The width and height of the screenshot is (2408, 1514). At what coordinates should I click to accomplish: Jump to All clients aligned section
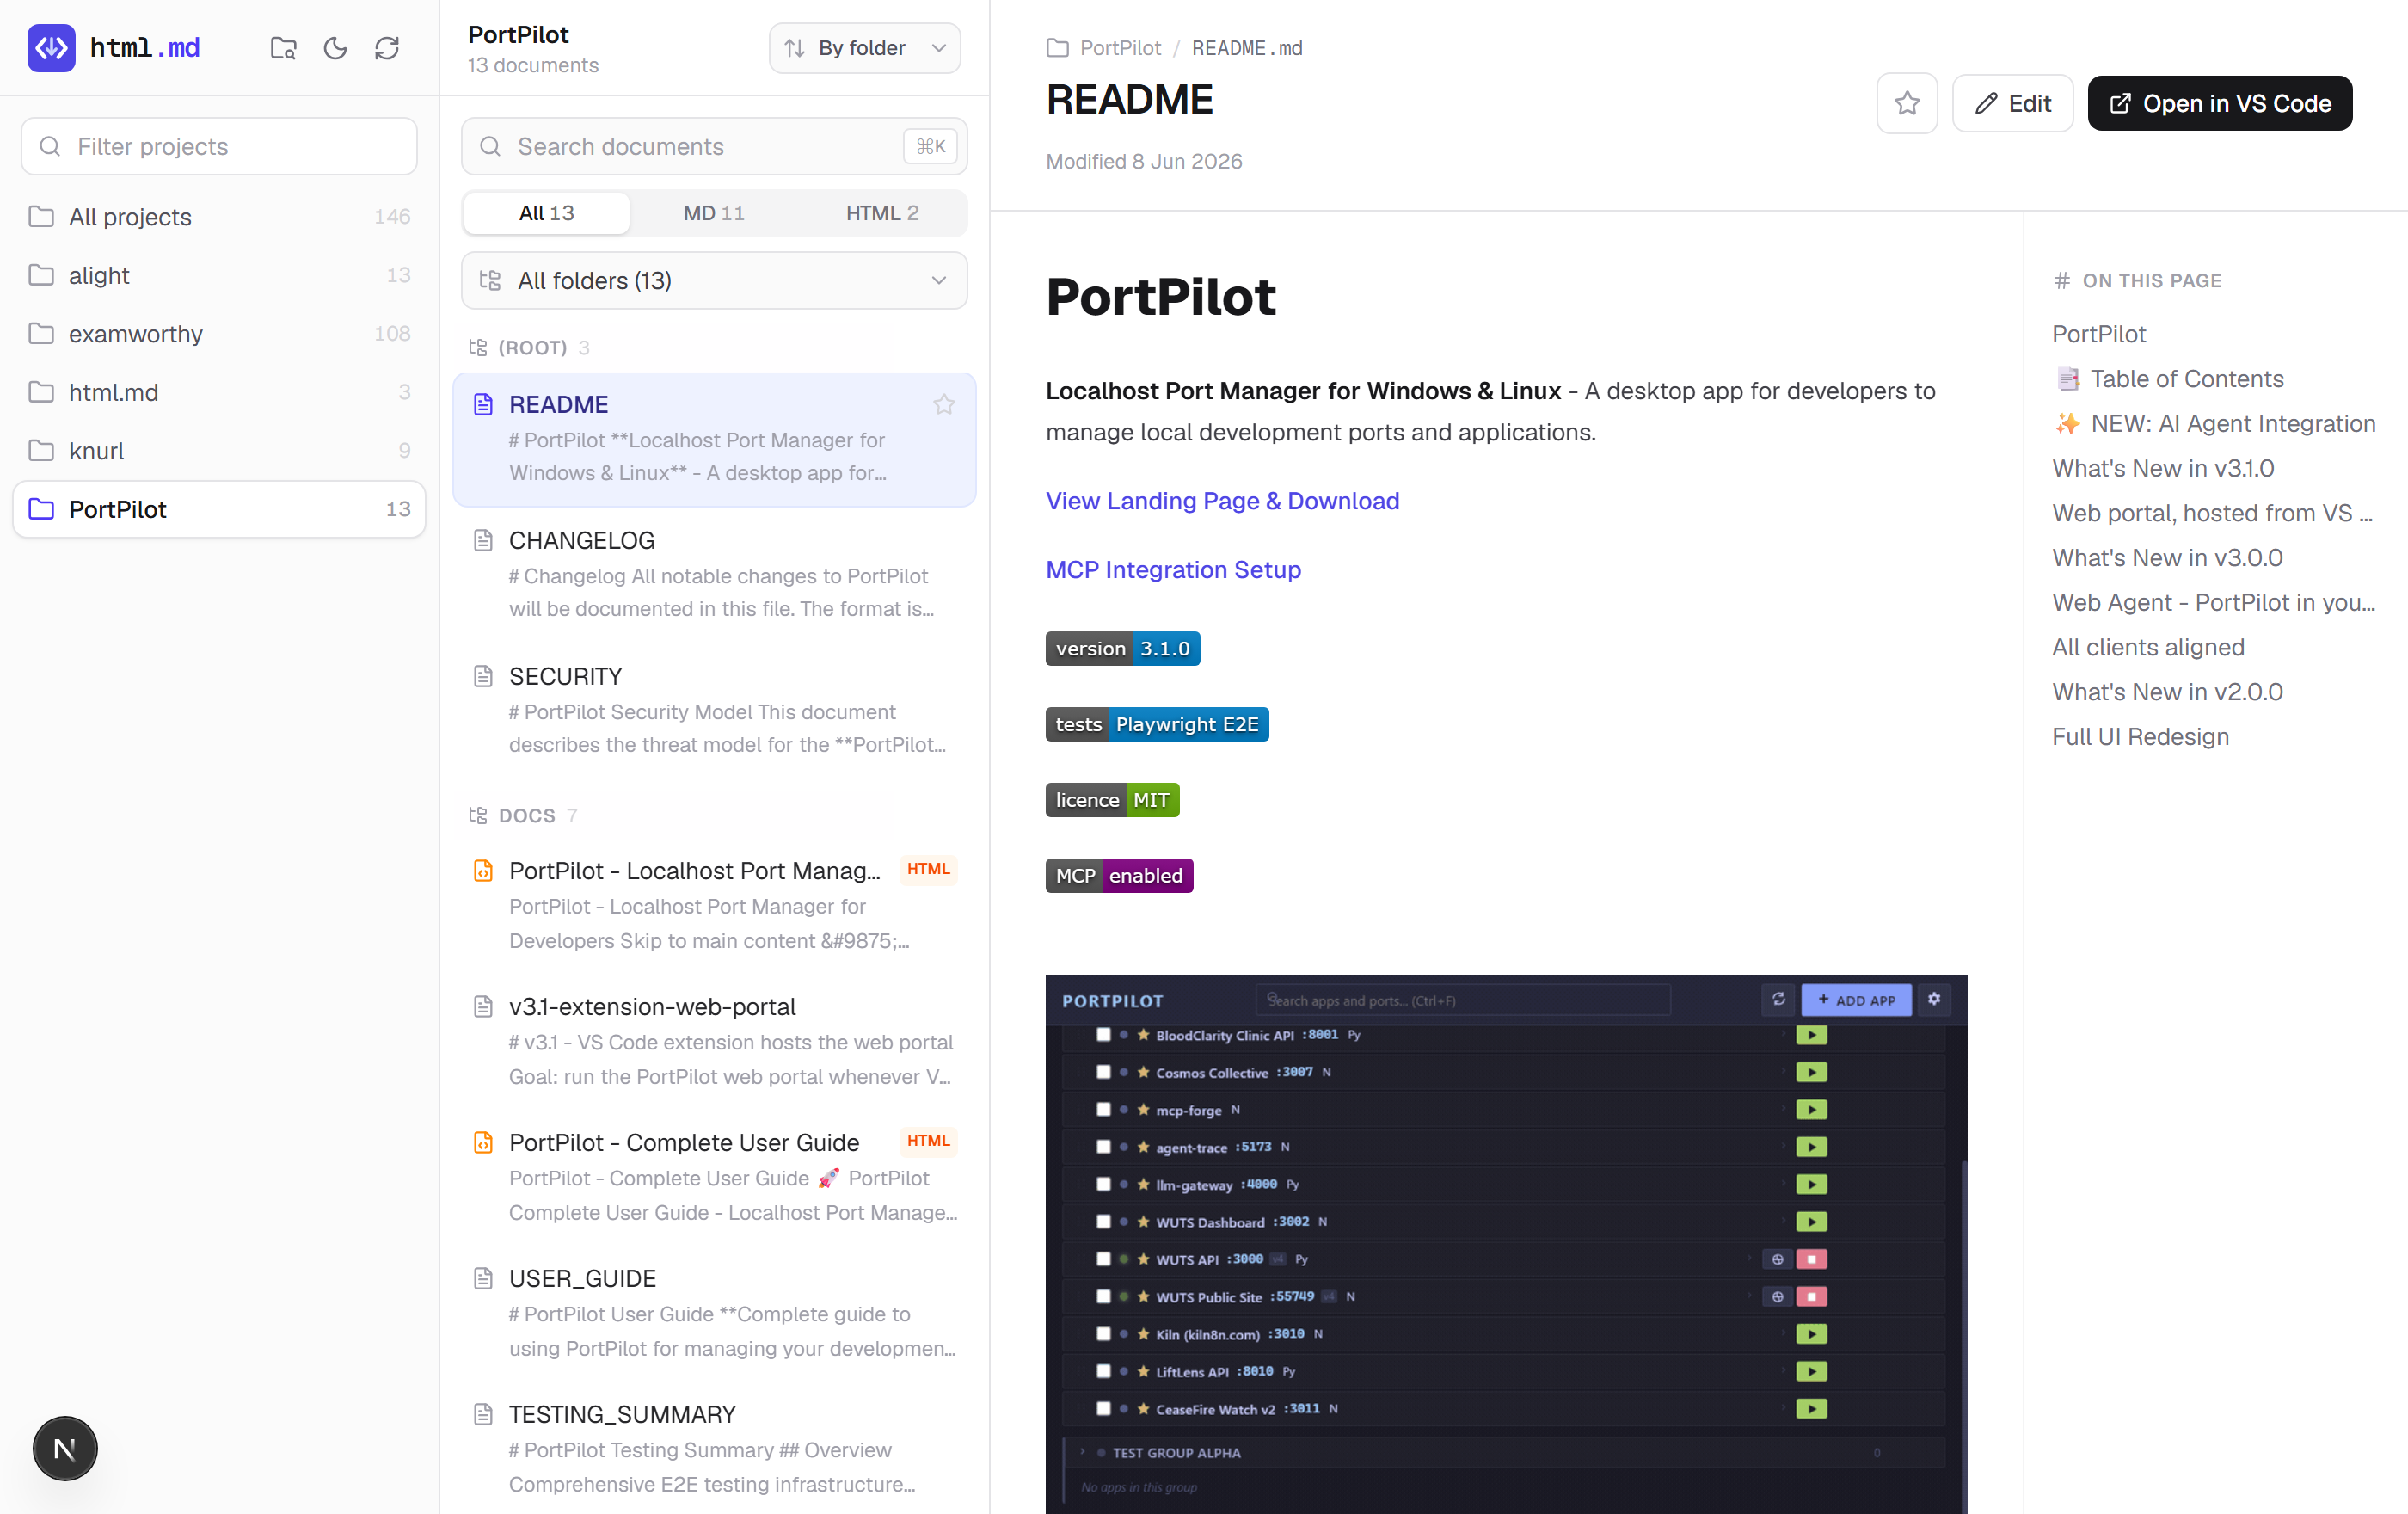[x=2148, y=648]
